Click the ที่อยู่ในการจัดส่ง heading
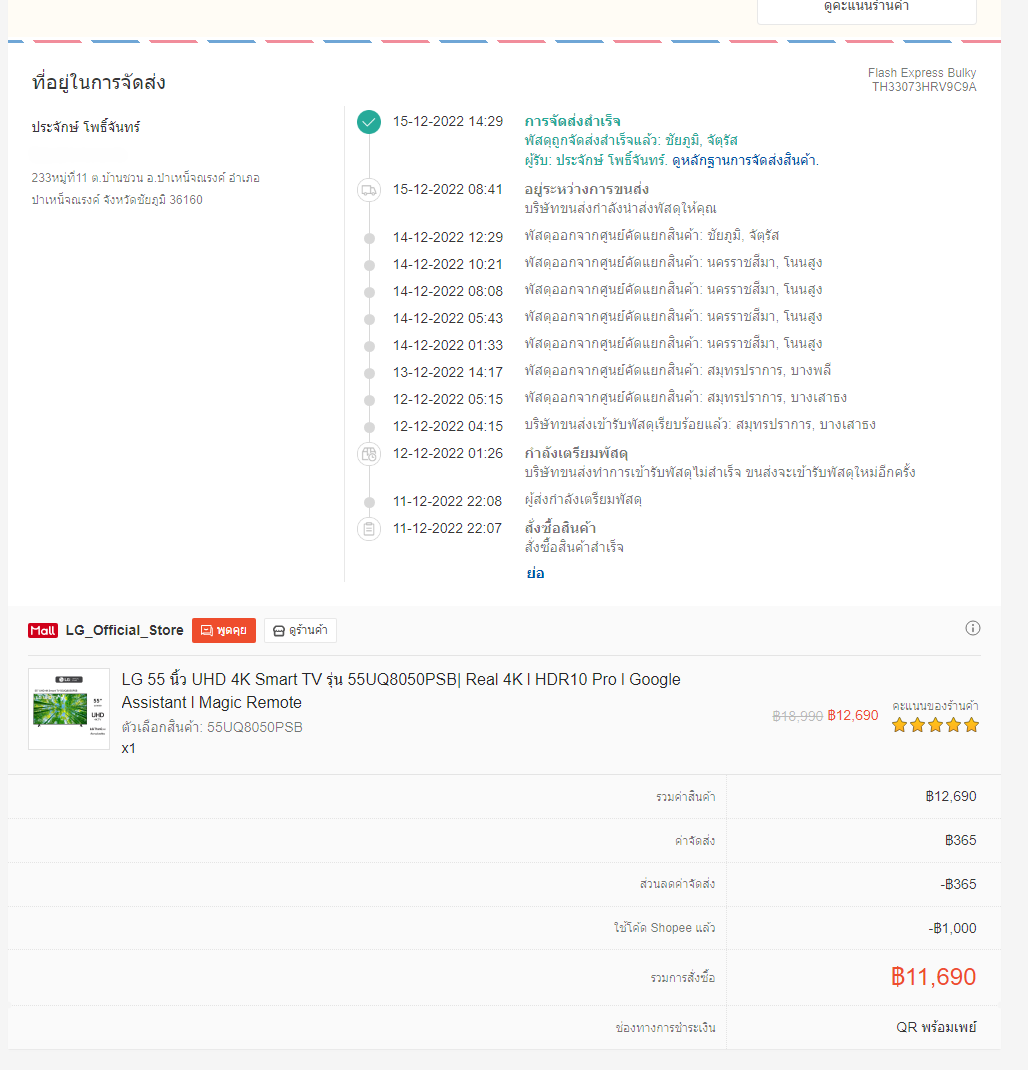 tap(98, 83)
